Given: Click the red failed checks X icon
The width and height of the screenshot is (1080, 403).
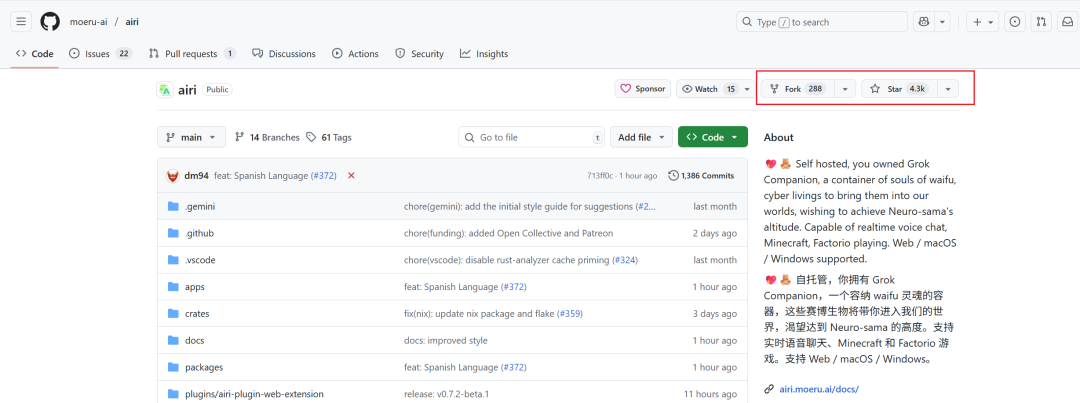Looking at the screenshot, I should pos(351,176).
